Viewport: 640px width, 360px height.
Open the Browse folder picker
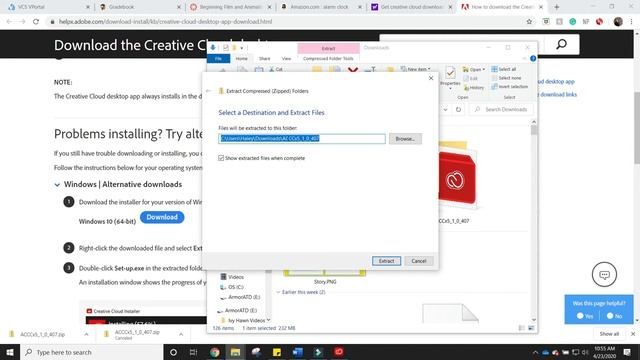(405, 139)
